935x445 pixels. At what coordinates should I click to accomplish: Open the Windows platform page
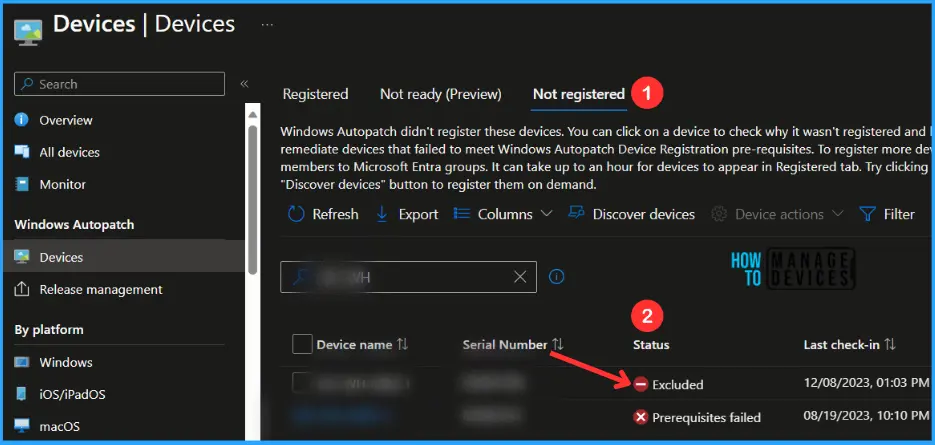click(66, 362)
